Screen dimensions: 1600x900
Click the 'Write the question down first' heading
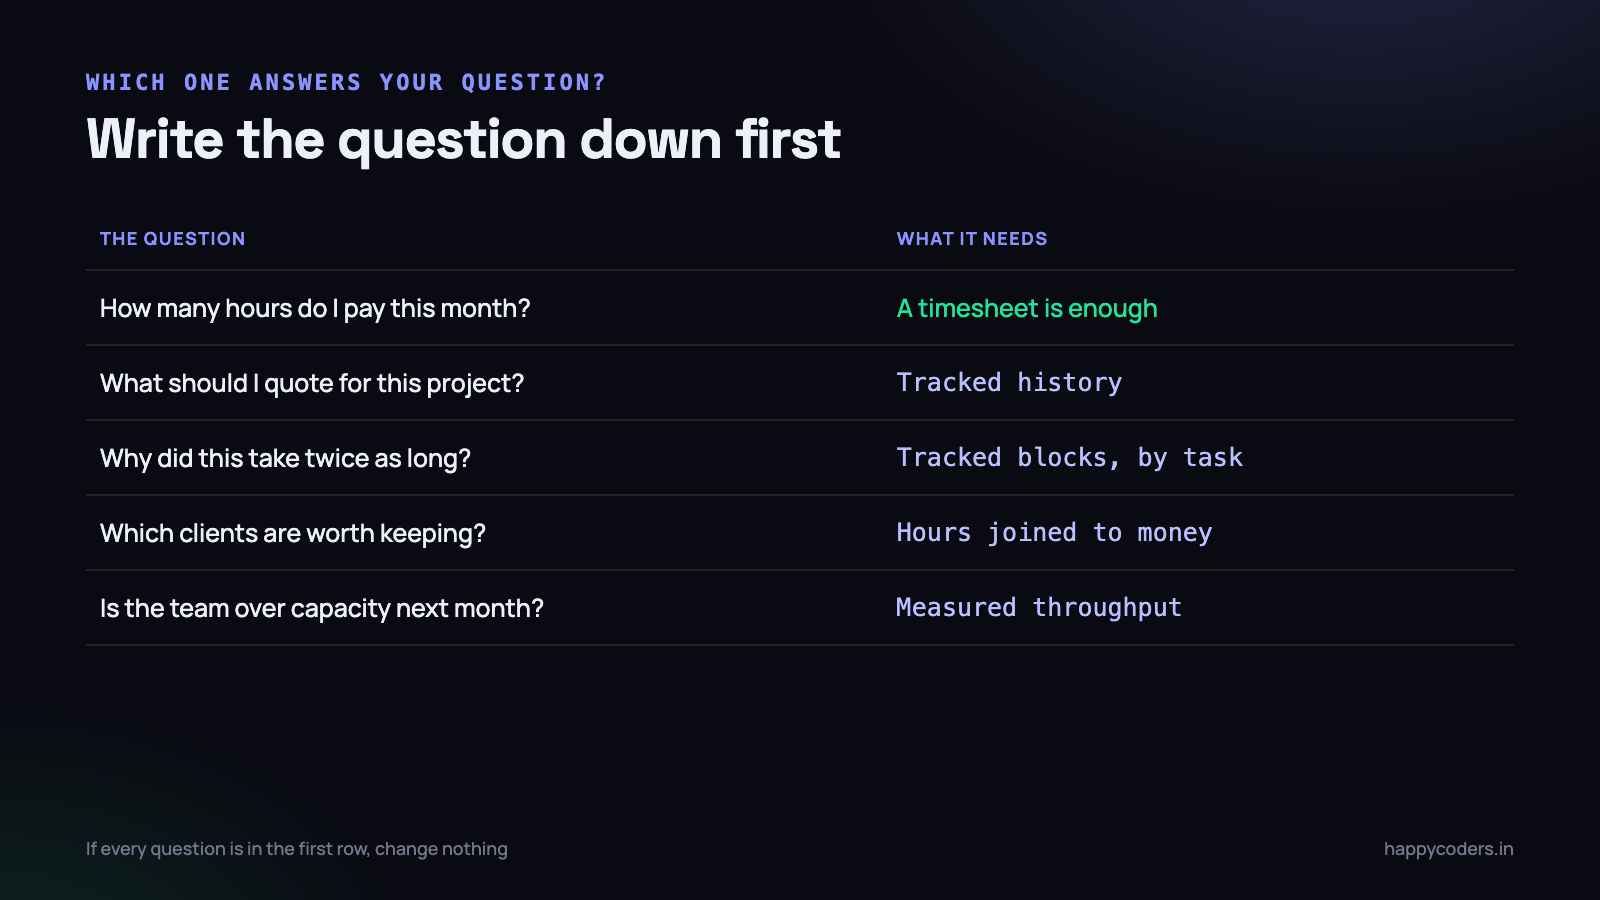click(463, 140)
